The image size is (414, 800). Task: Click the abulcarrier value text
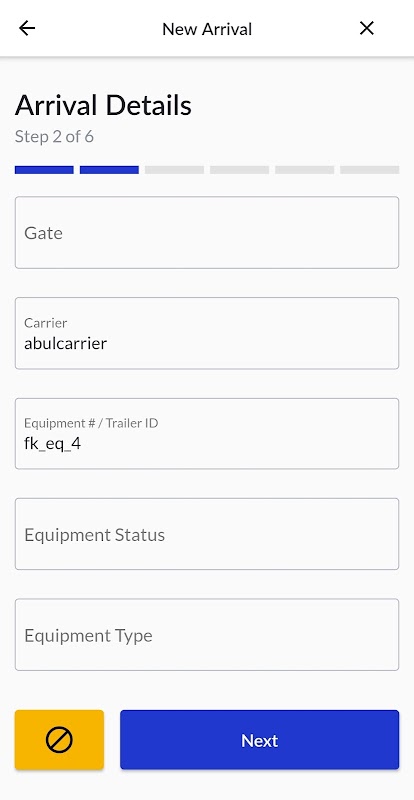tap(65, 343)
